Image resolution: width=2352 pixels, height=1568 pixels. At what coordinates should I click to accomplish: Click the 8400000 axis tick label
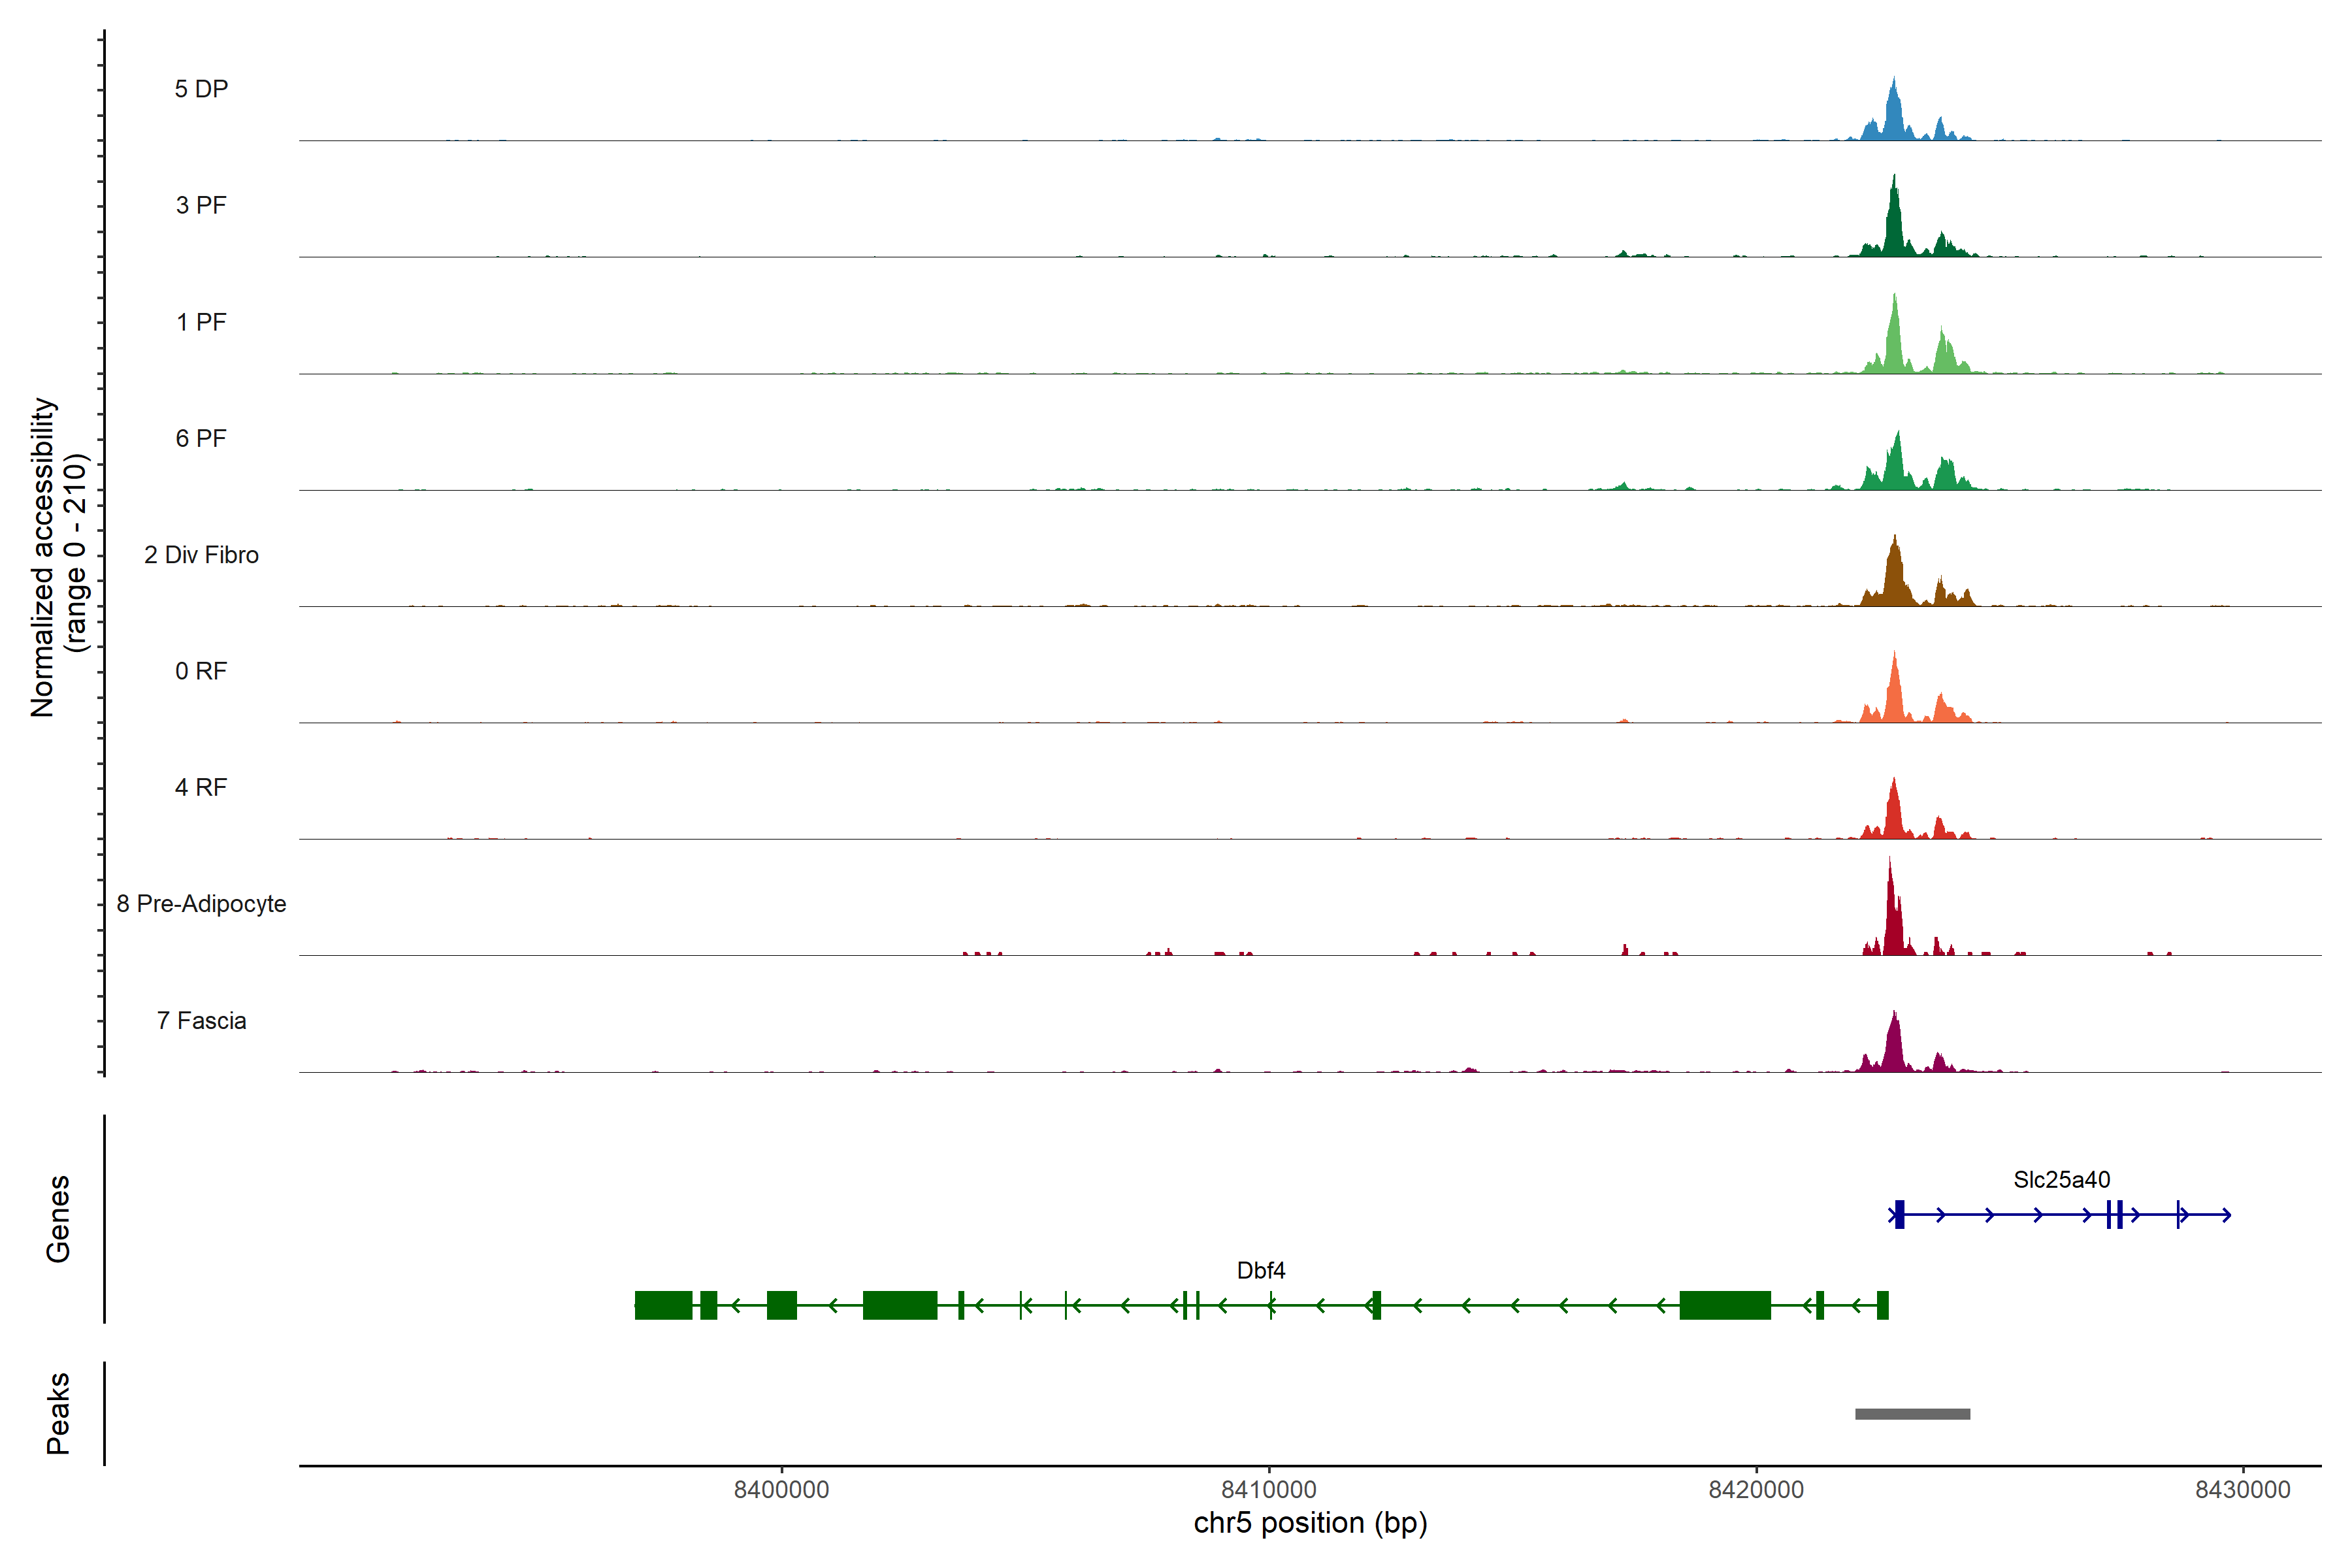coord(781,1489)
